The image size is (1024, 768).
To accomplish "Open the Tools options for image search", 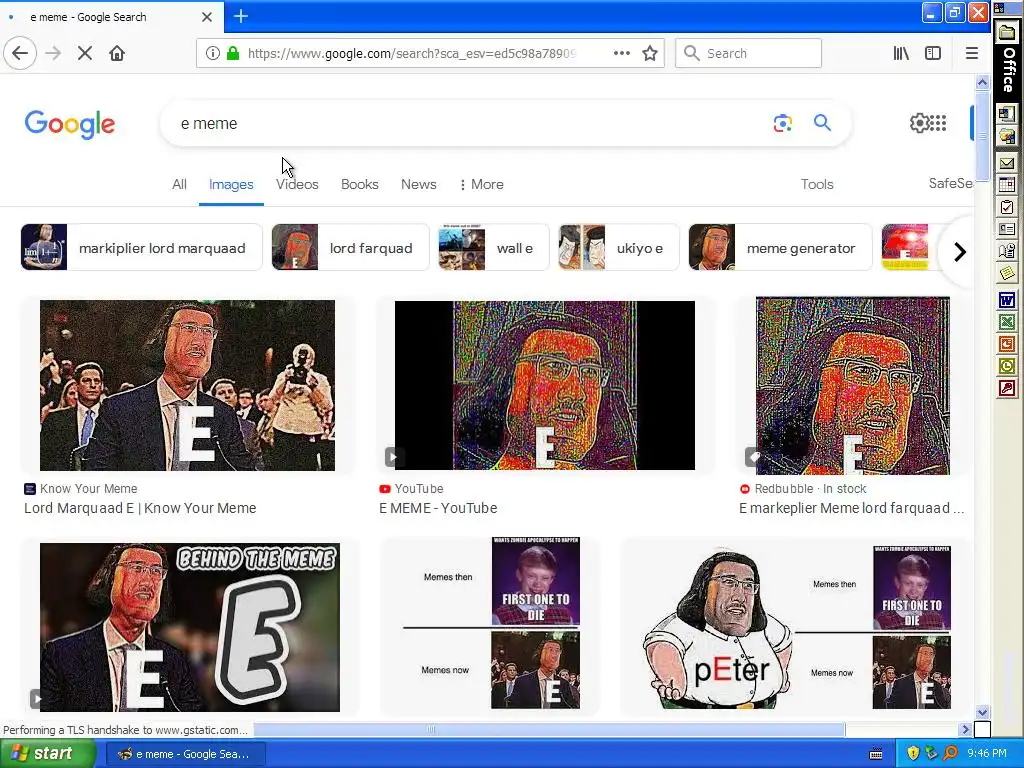I will point(817,185).
